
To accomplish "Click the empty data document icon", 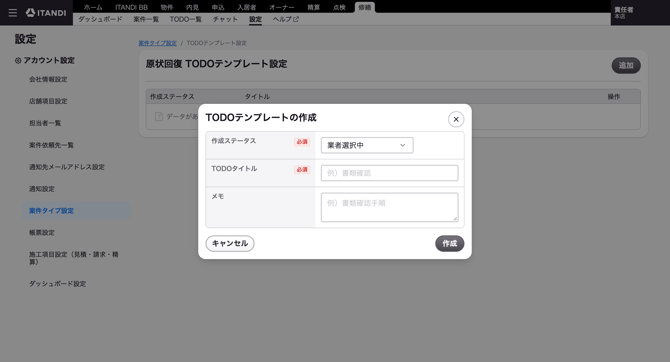I will 159,117.
